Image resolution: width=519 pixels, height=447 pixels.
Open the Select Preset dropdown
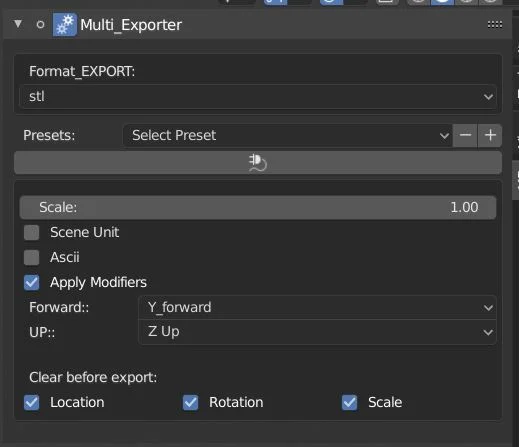pyautogui.click(x=288, y=135)
